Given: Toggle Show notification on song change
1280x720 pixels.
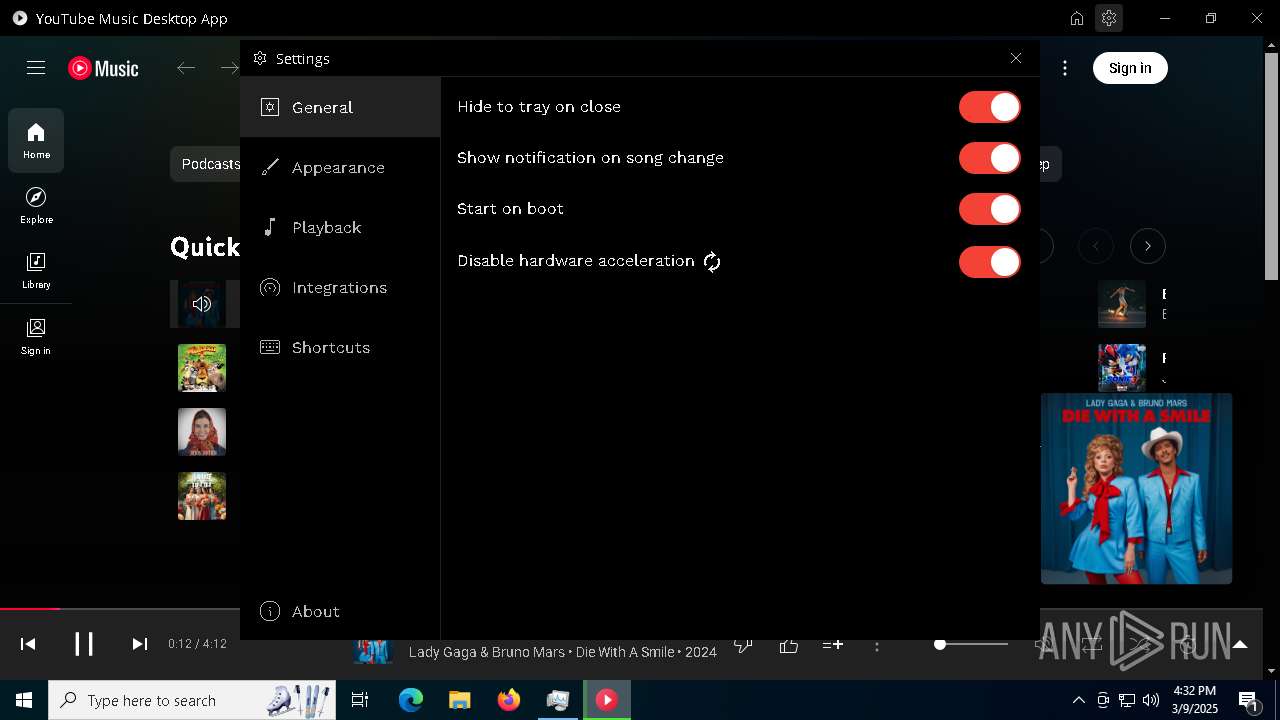Looking at the screenshot, I should pyautogui.click(x=989, y=158).
